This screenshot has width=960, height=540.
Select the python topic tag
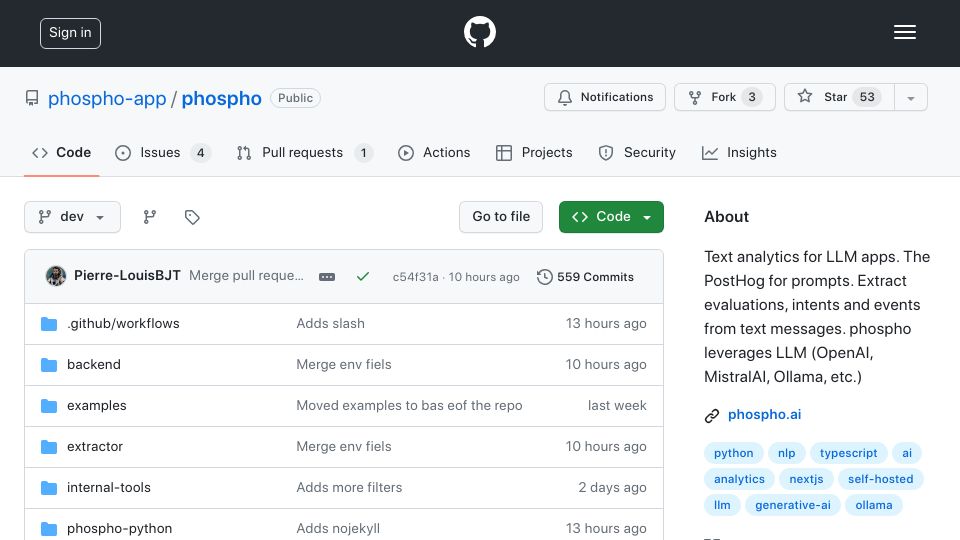pyautogui.click(x=733, y=453)
